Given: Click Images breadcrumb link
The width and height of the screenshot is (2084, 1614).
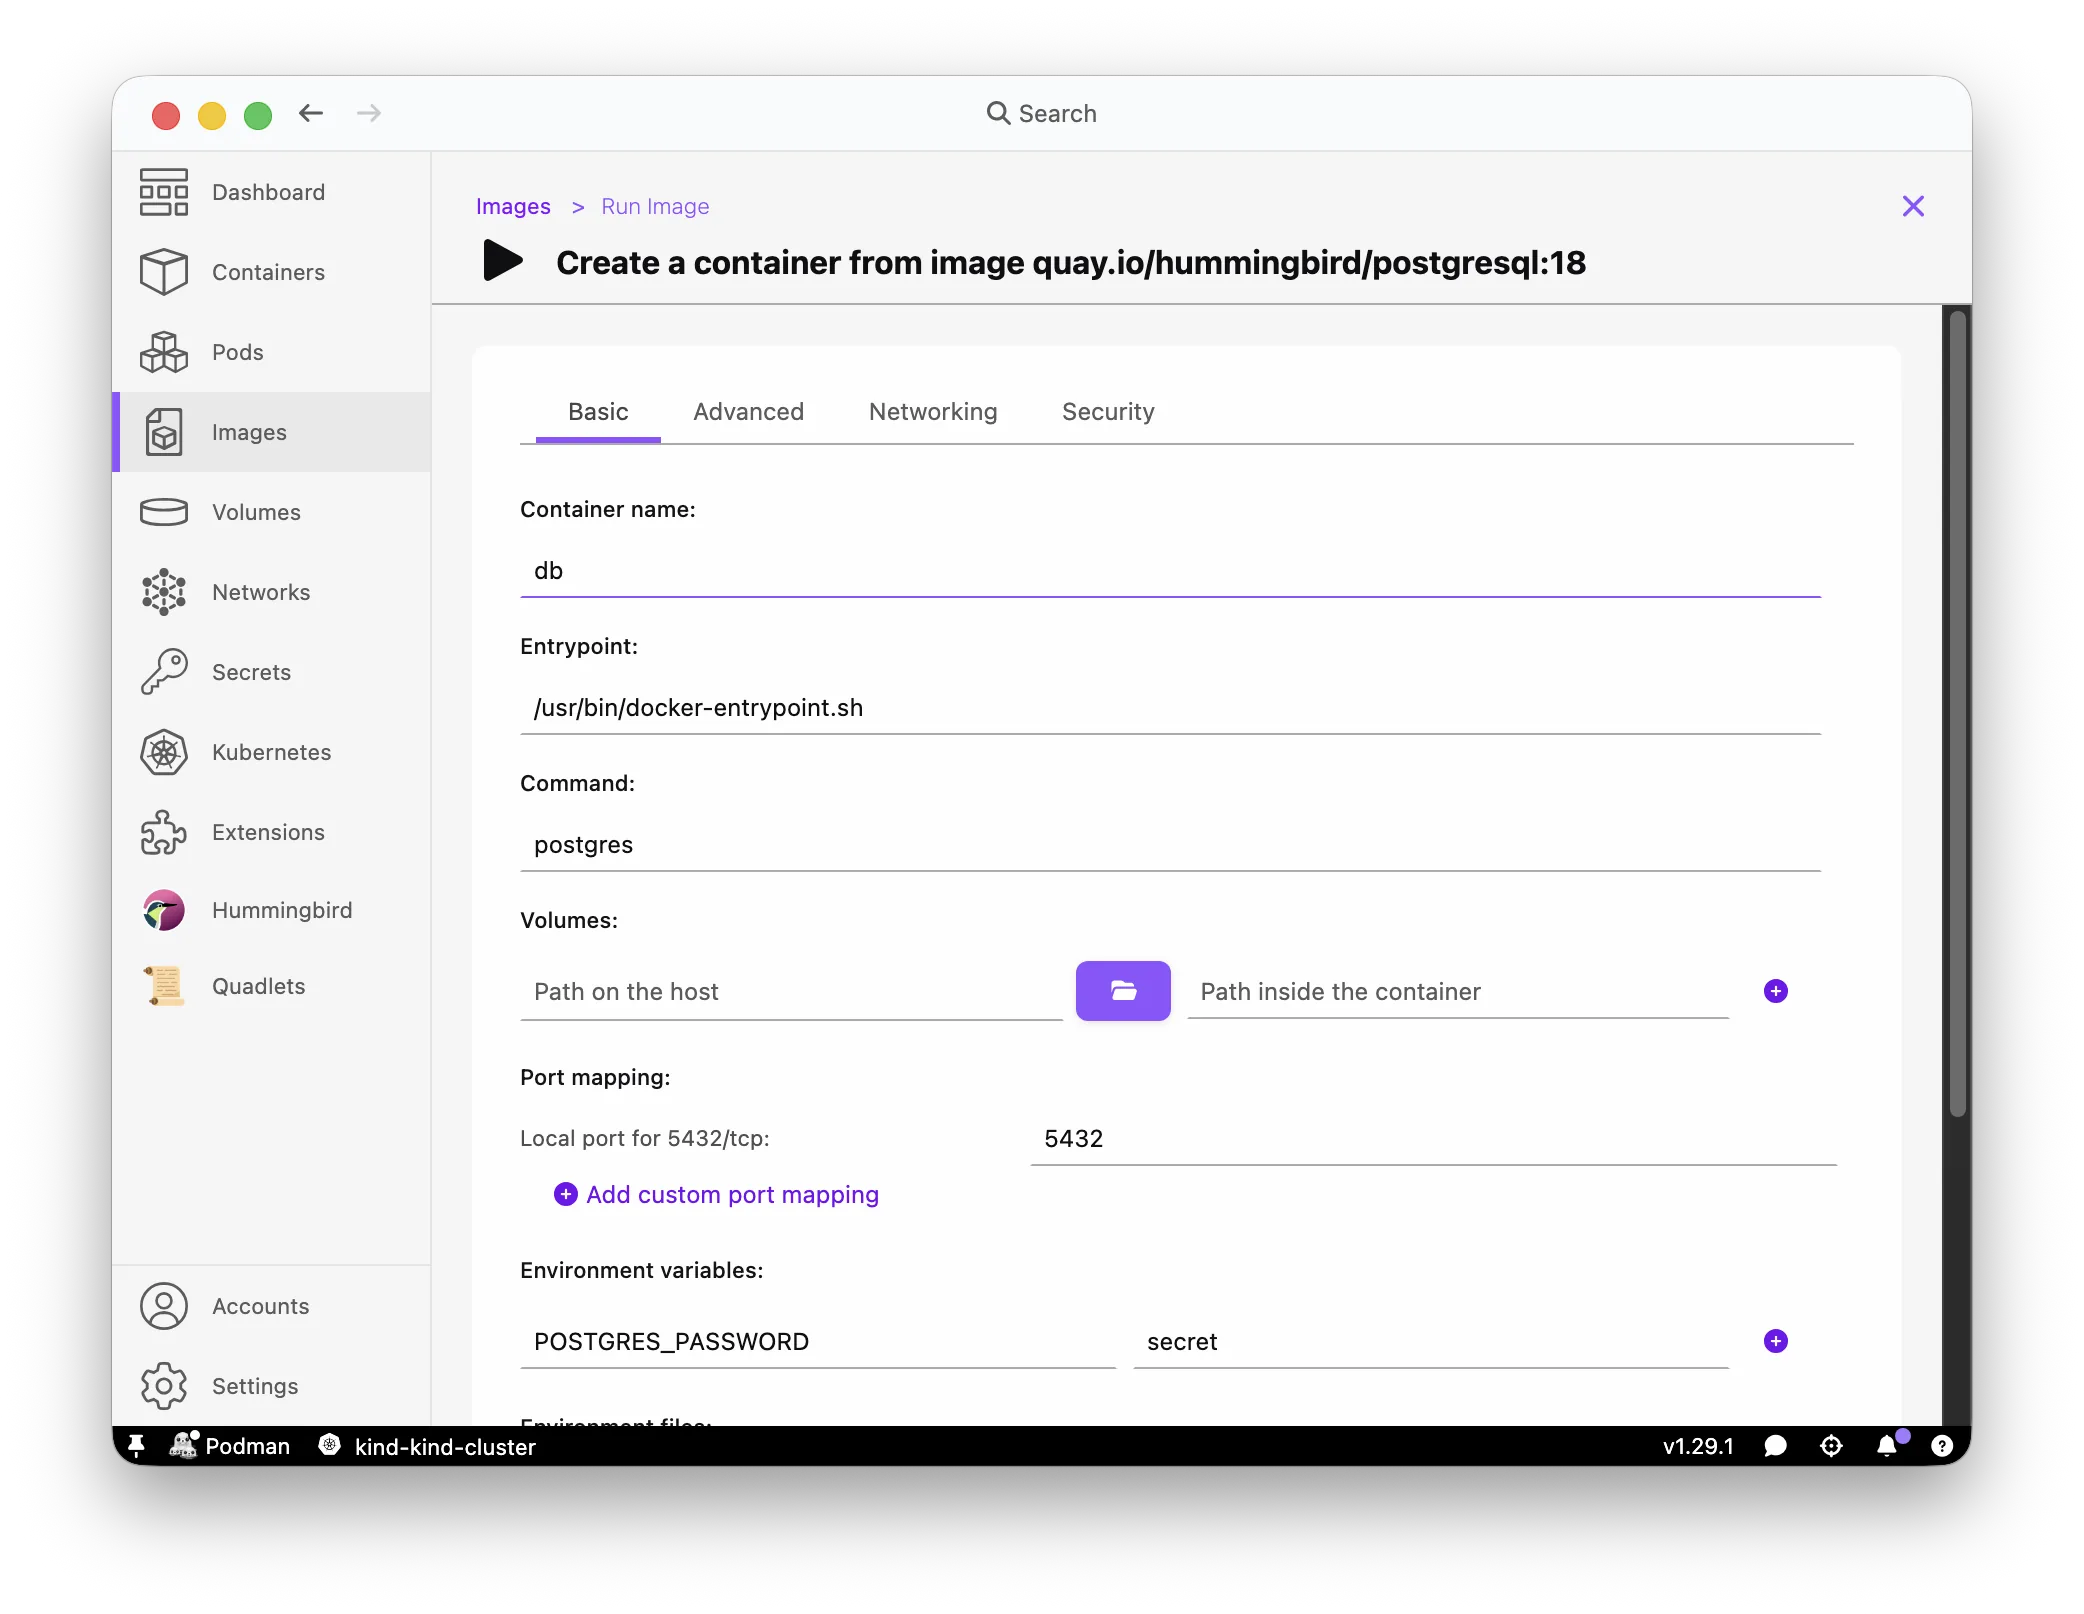Looking at the screenshot, I should tap(513, 206).
